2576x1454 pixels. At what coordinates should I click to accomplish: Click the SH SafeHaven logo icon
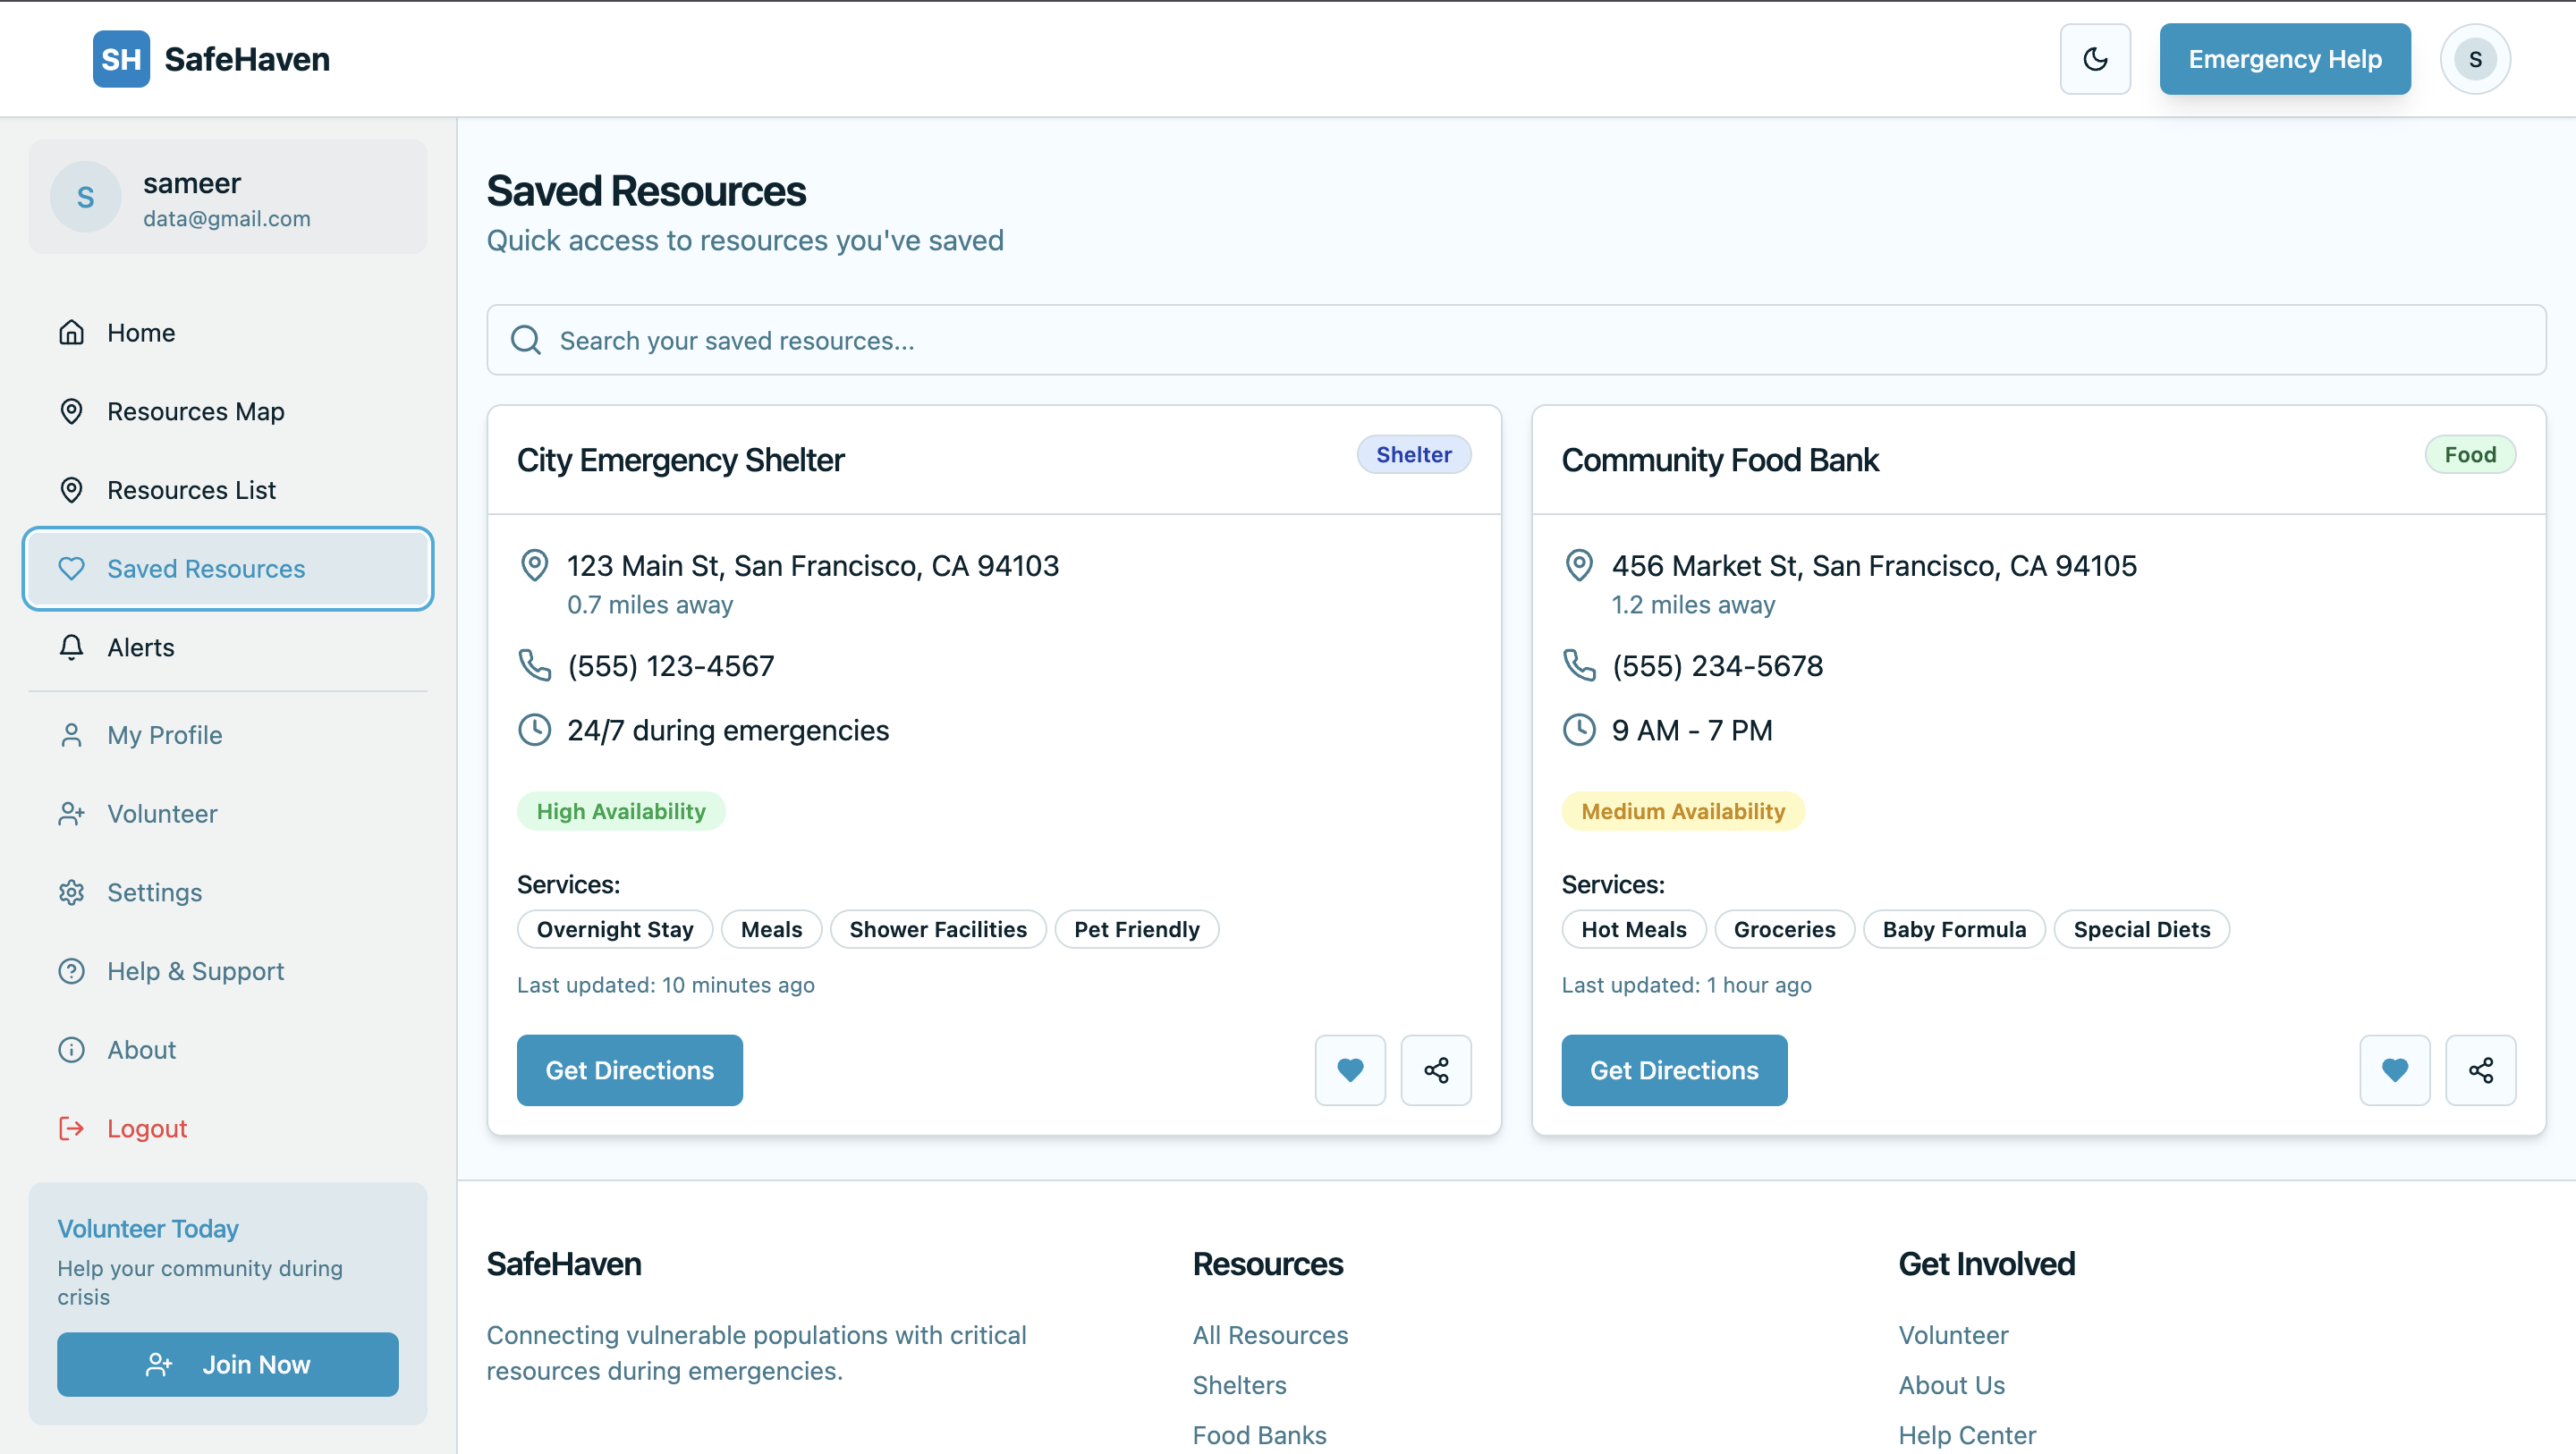(121, 59)
